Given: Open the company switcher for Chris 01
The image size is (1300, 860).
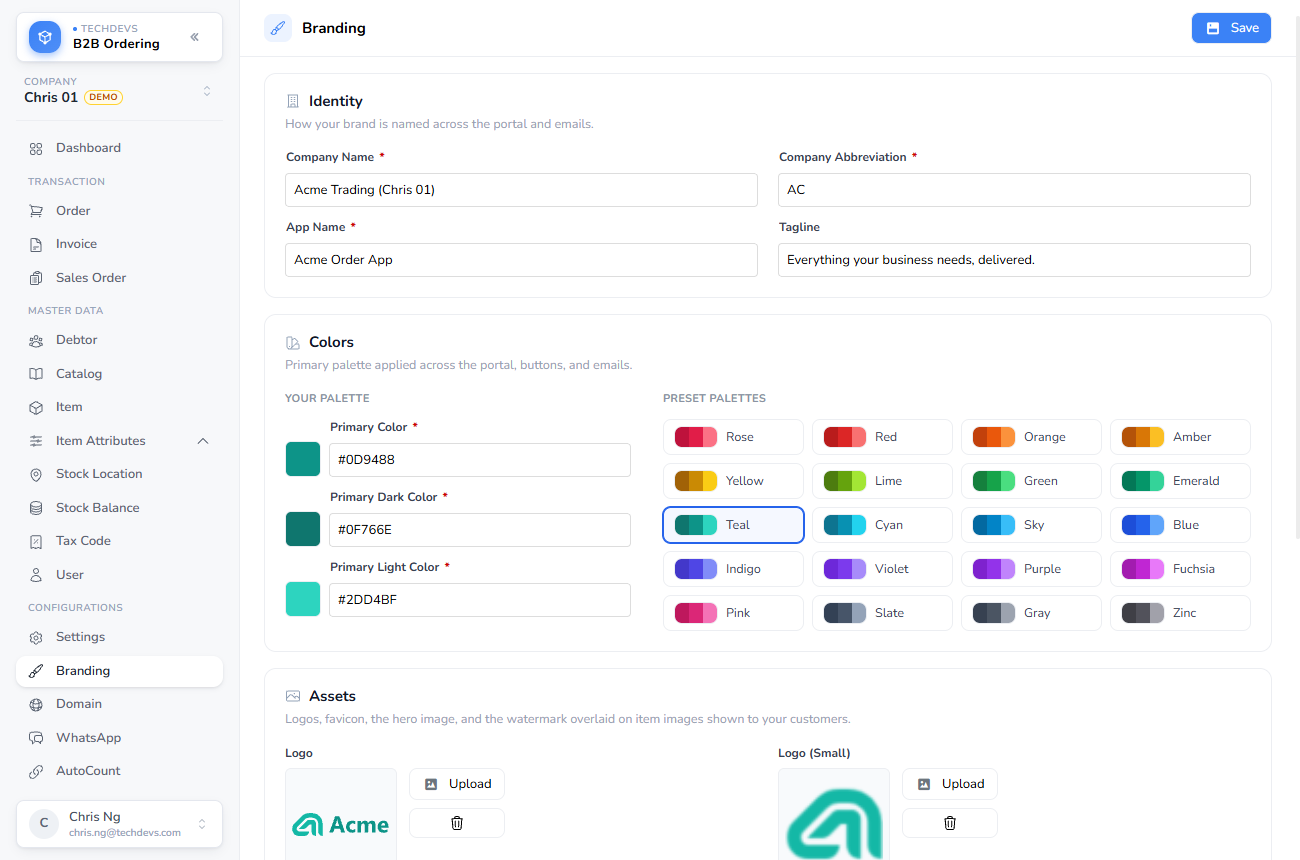Looking at the screenshot, I should (119, 90).
